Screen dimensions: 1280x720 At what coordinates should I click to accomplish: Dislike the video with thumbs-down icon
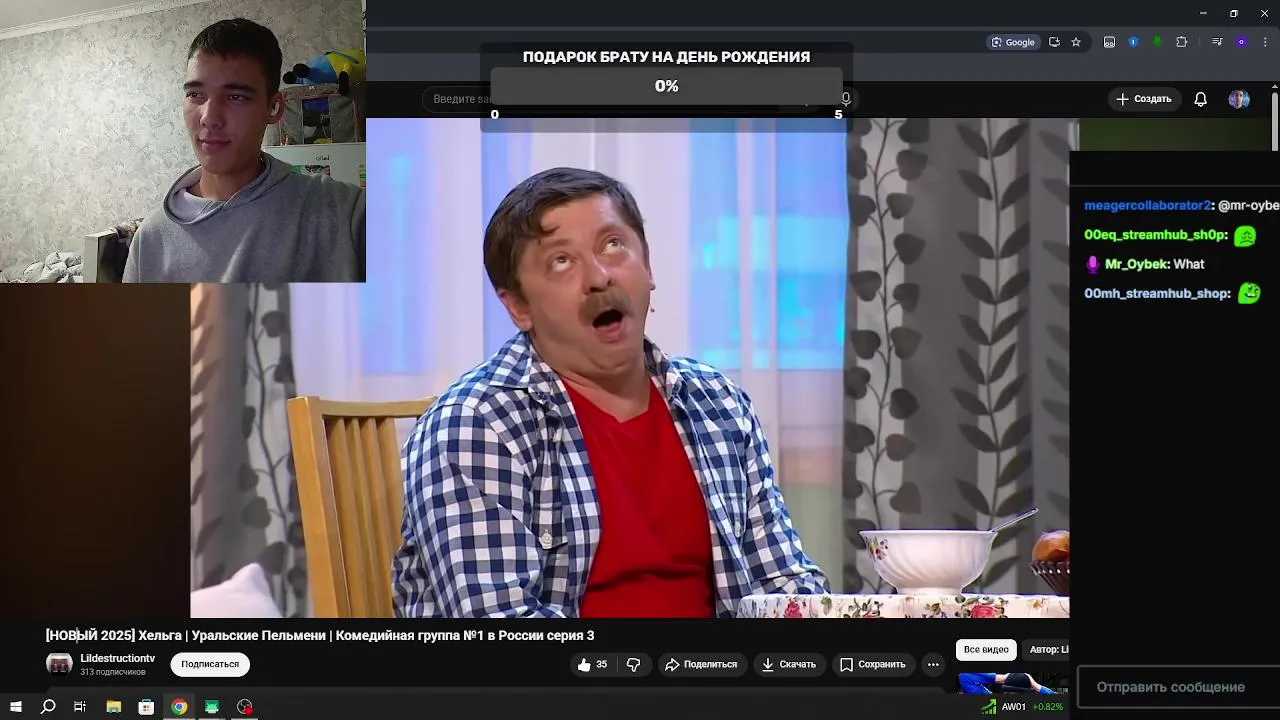[x=633, y=664]
